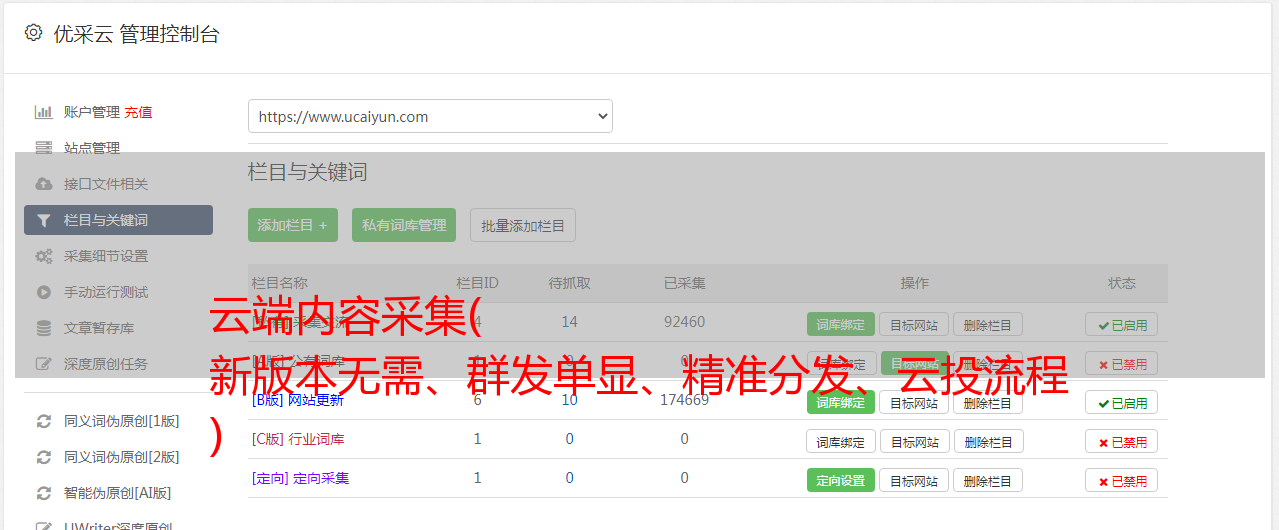Open the [C版] 行业词库 column link
The width and height of the screenshot is (1279, 530).
coord(298,439)
